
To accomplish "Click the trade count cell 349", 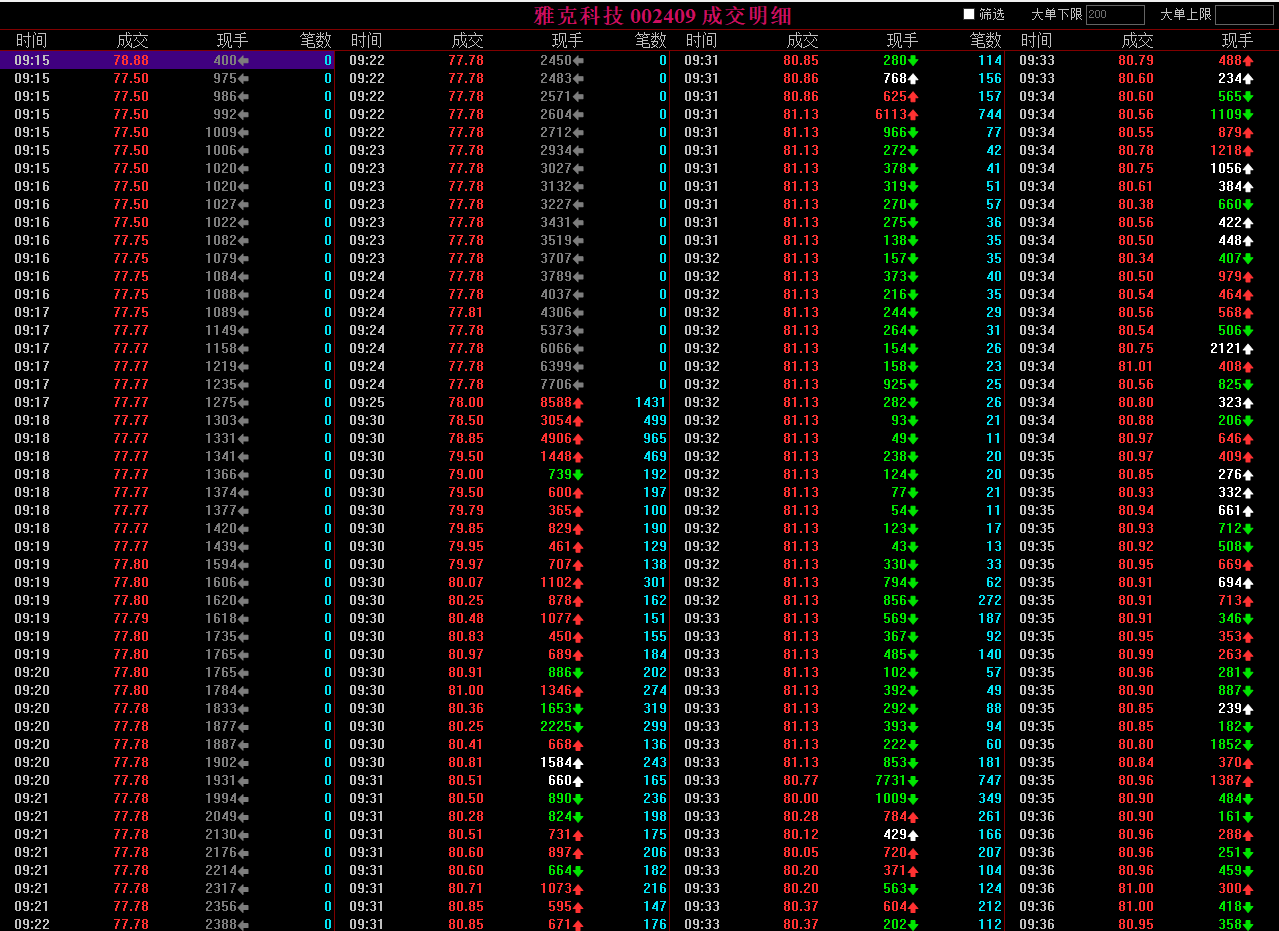I will tap(990, 798).
